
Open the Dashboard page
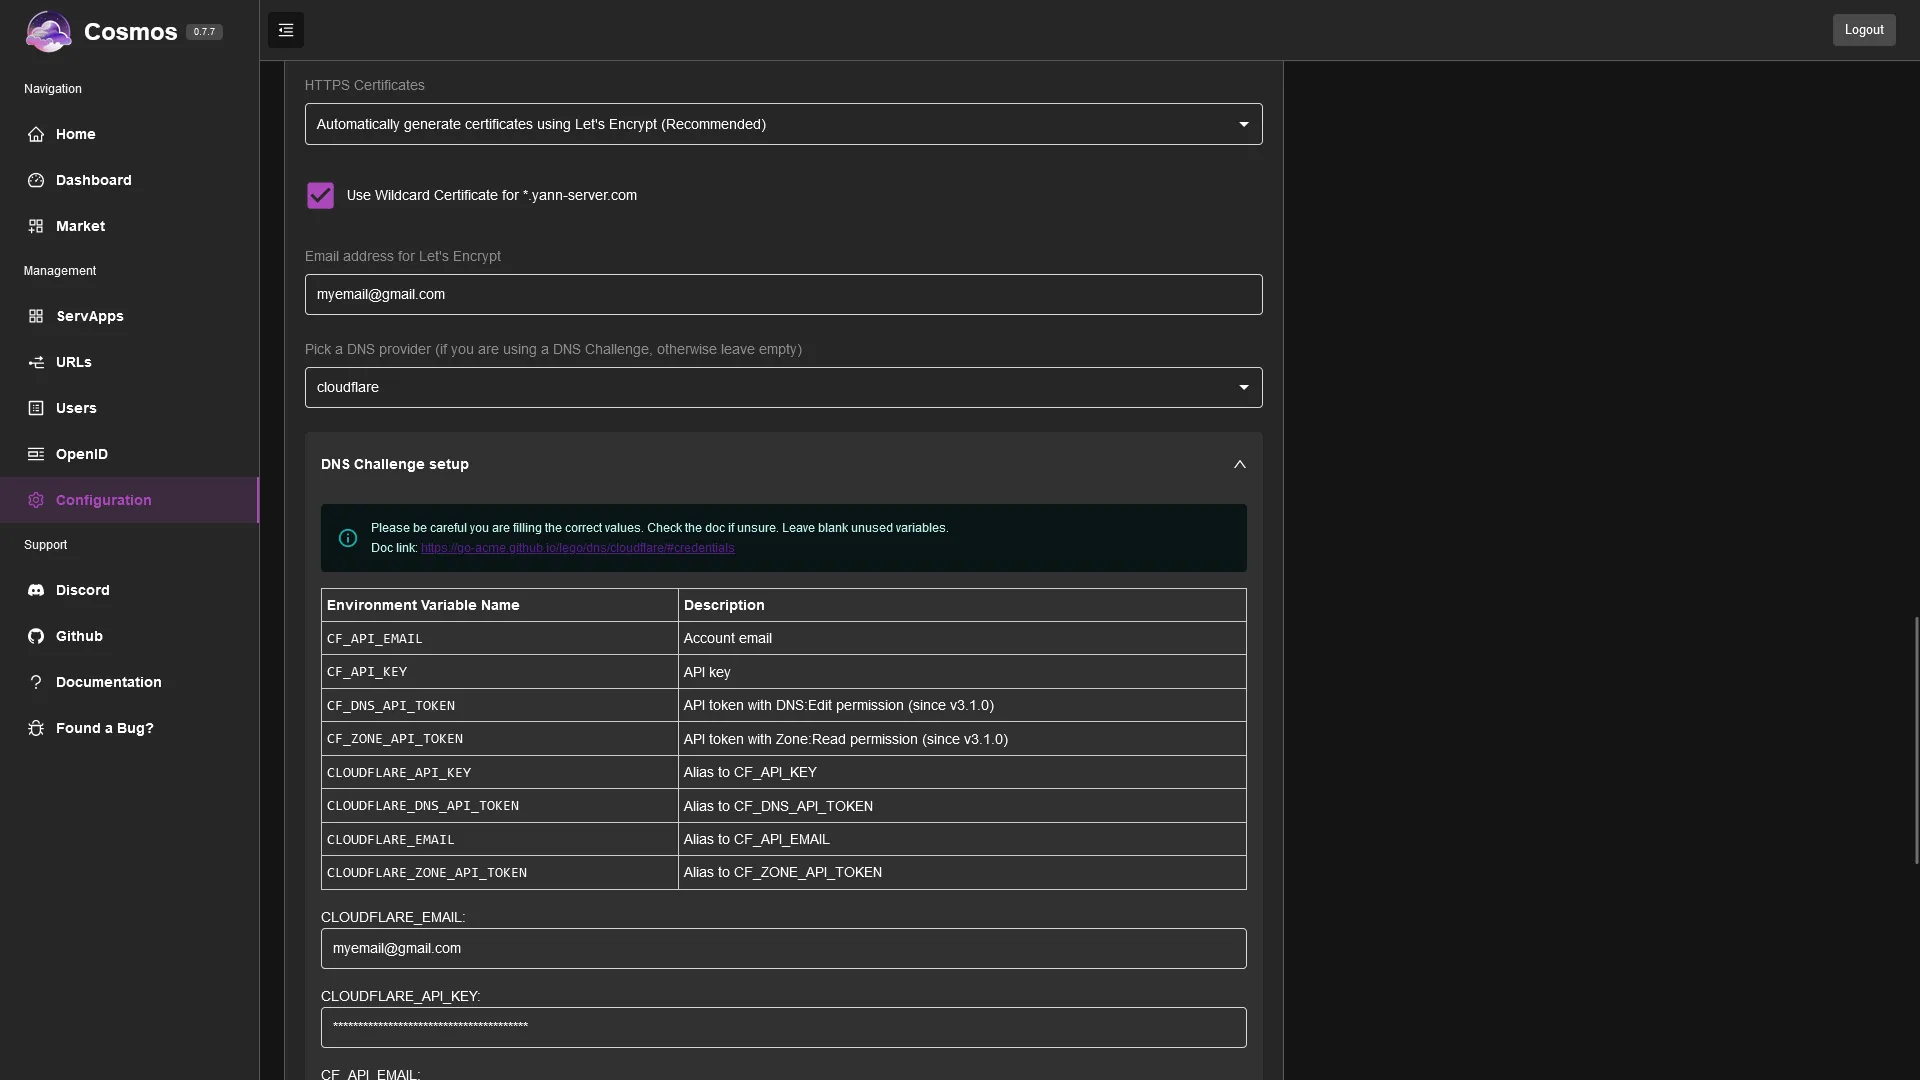pyautogui.click(x=129, y=180)
